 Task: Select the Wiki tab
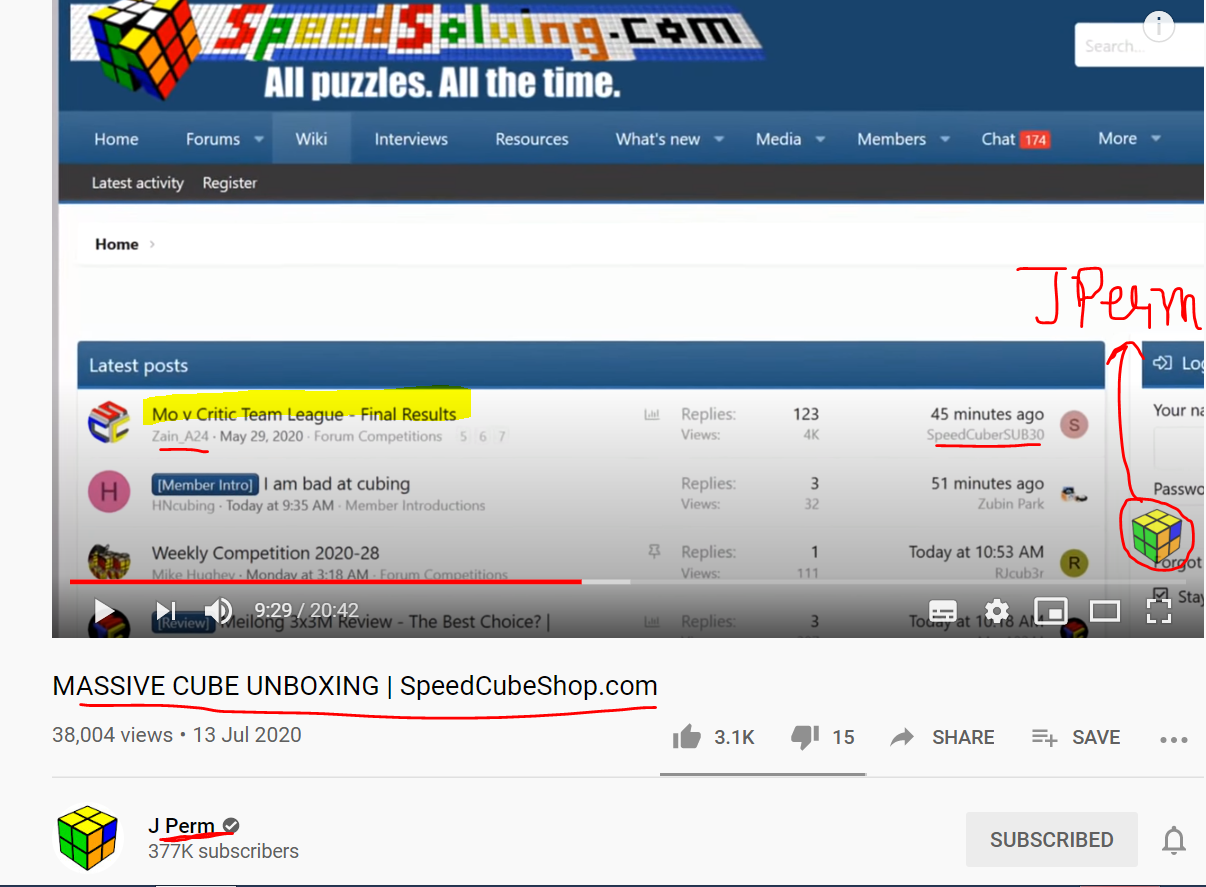[x=311, y=139]
